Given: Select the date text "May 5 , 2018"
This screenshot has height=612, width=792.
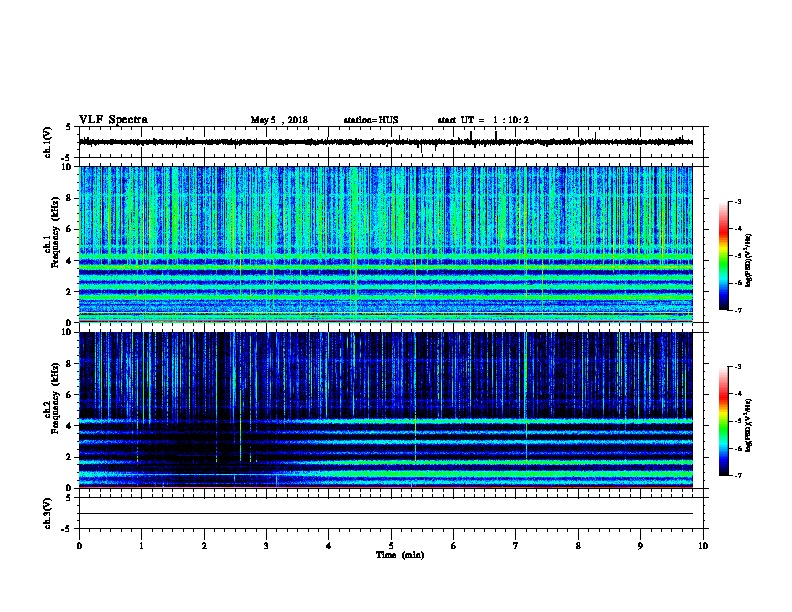Looking at the screenshot, I should point(279,120).
